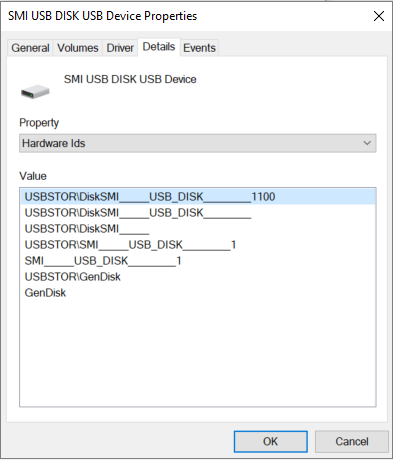Screen dimensions: 393x460
Task: Select value SMI_____USB_DISK________1 without prefix
Action: coord(198,261)
